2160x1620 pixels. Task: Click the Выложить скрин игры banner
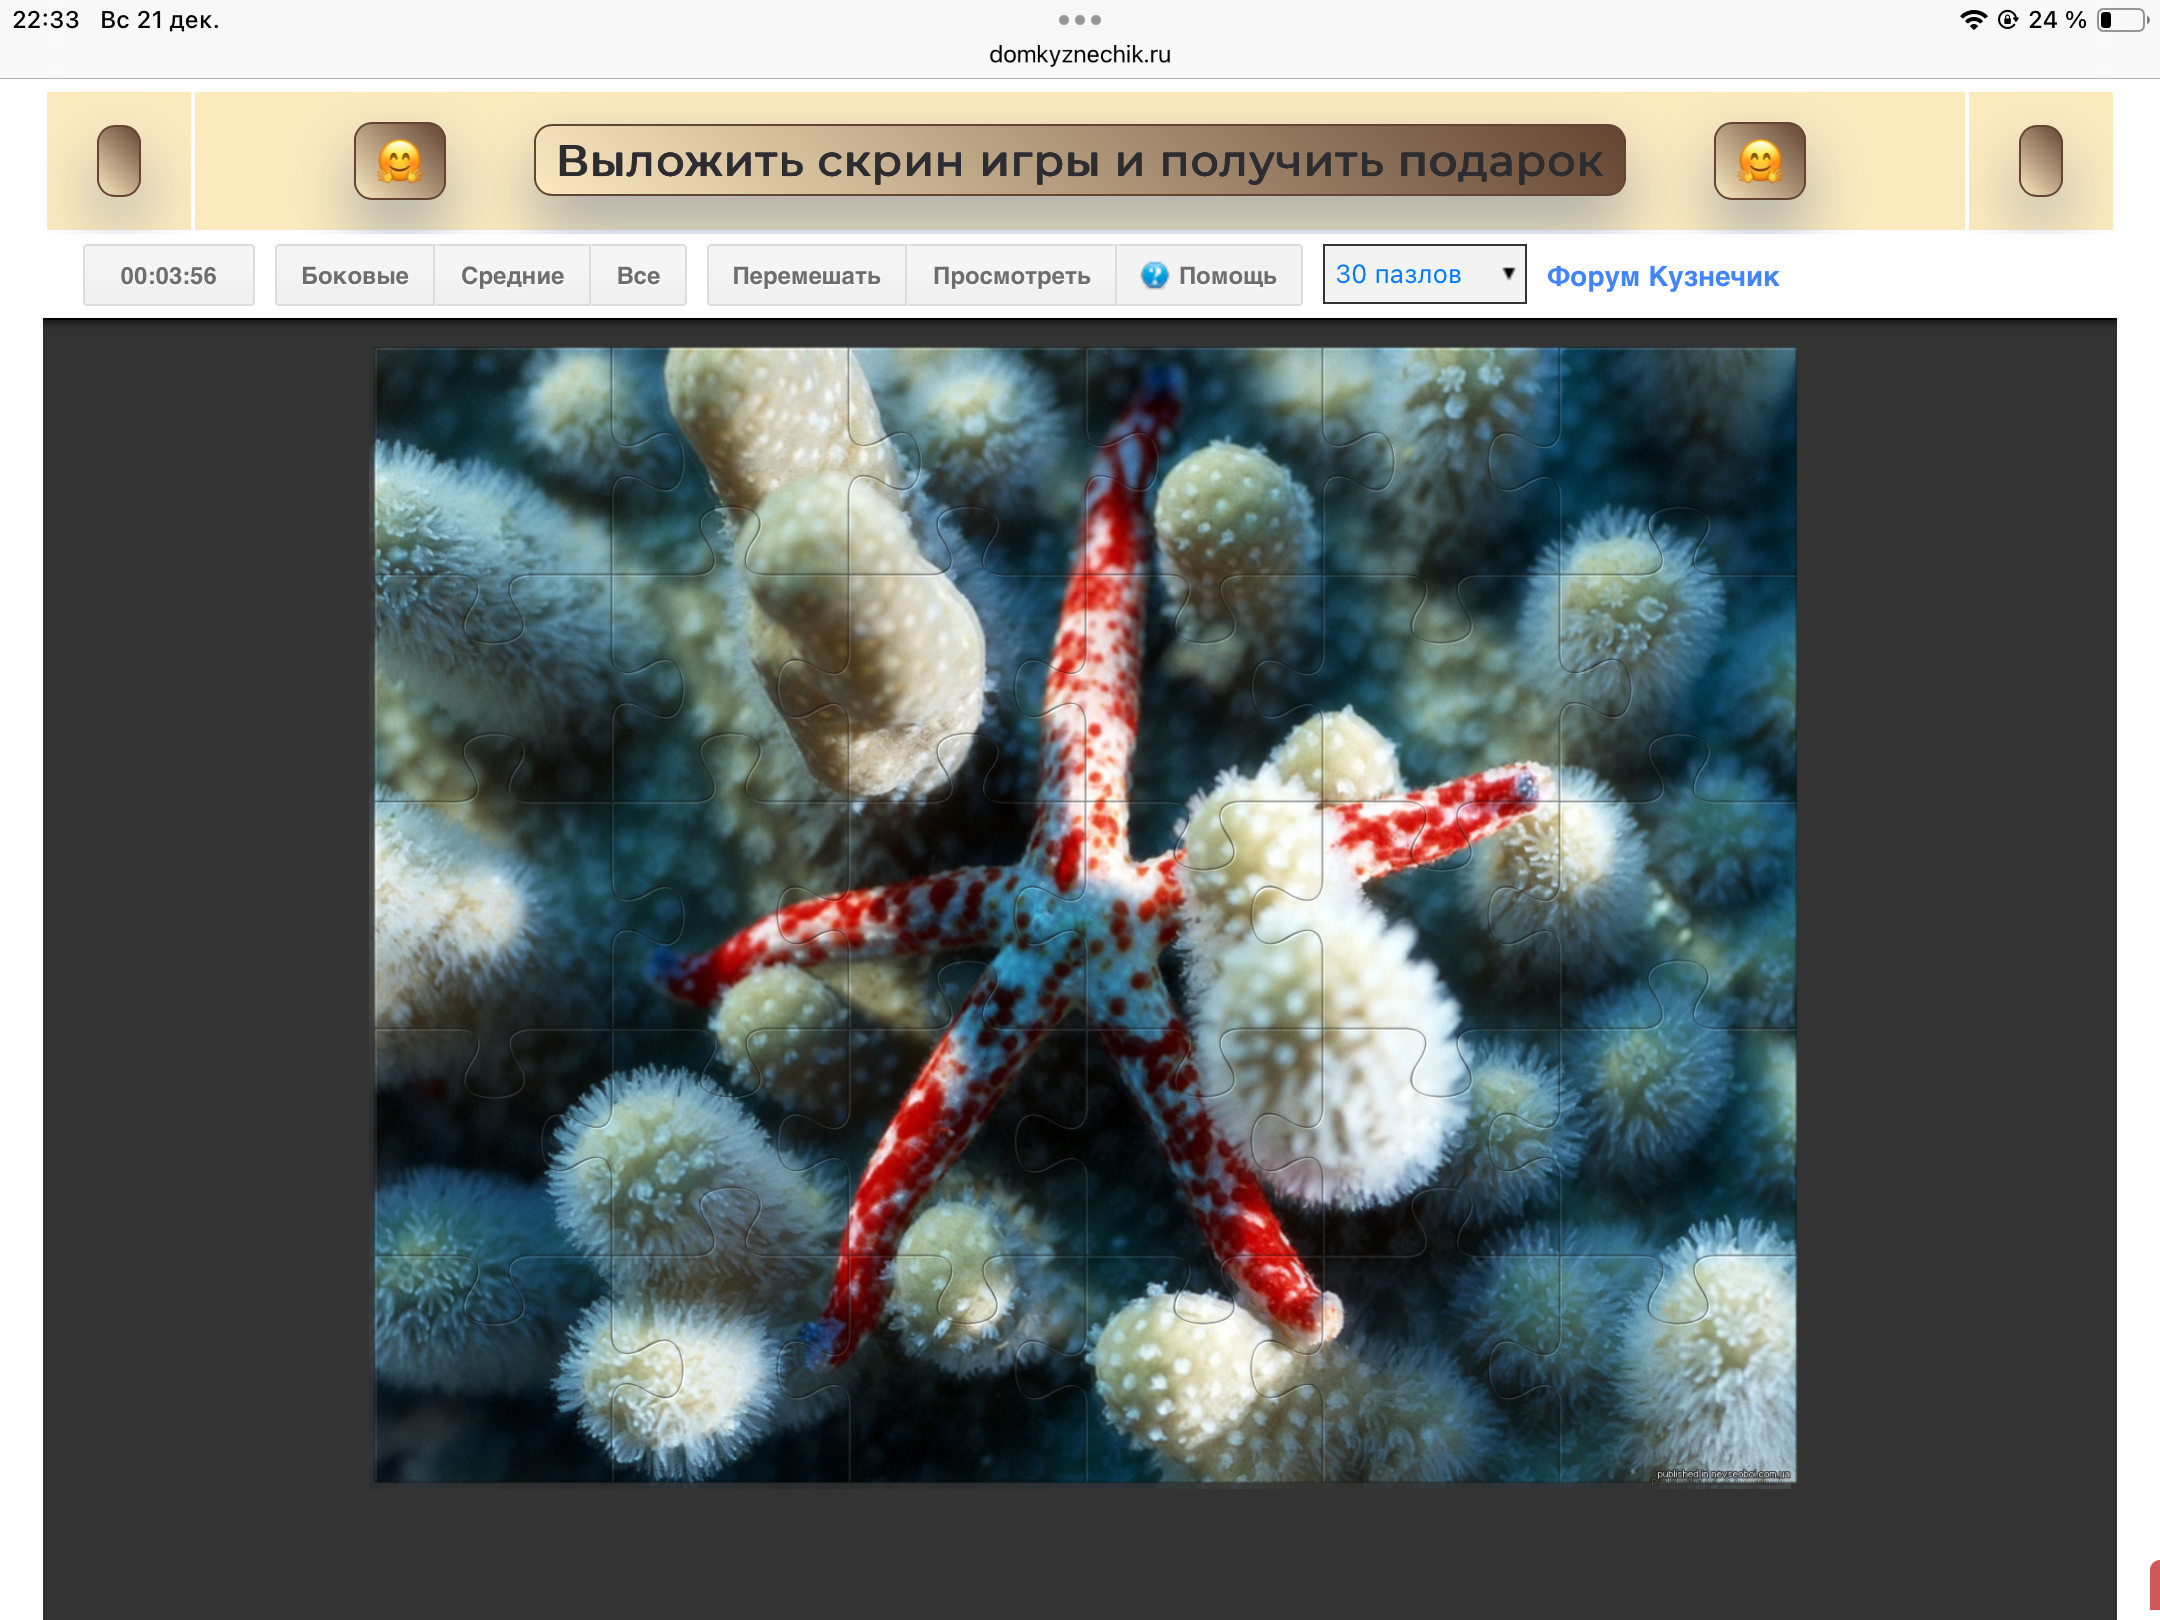coord(1079,161)
